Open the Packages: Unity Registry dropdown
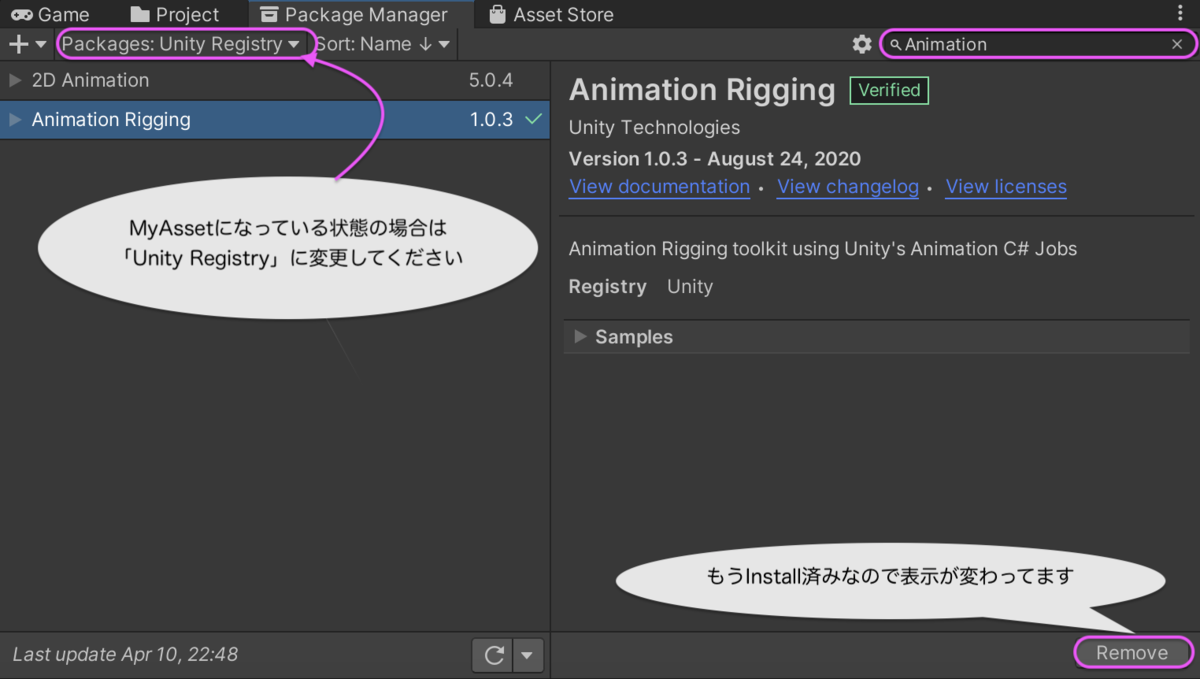Image resolution: width=1200 pixels, height=679 pixels. 180,44
